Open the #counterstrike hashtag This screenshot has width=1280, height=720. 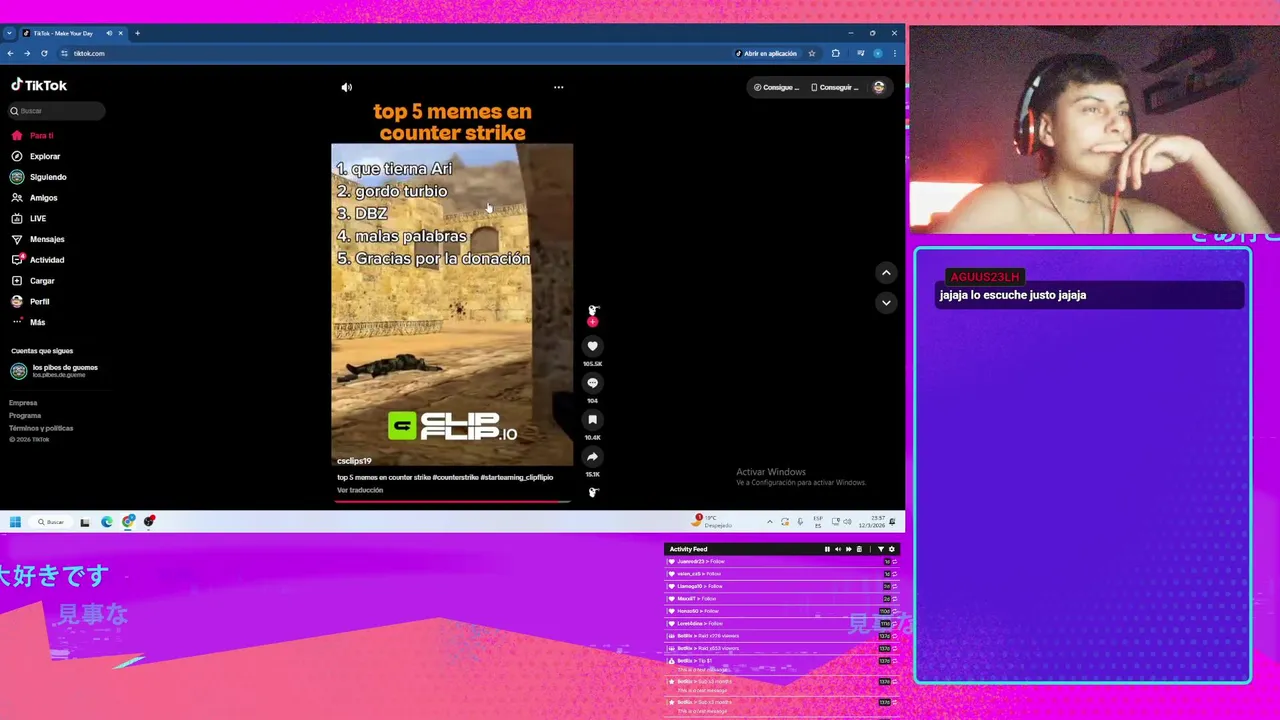pos(455,478)
